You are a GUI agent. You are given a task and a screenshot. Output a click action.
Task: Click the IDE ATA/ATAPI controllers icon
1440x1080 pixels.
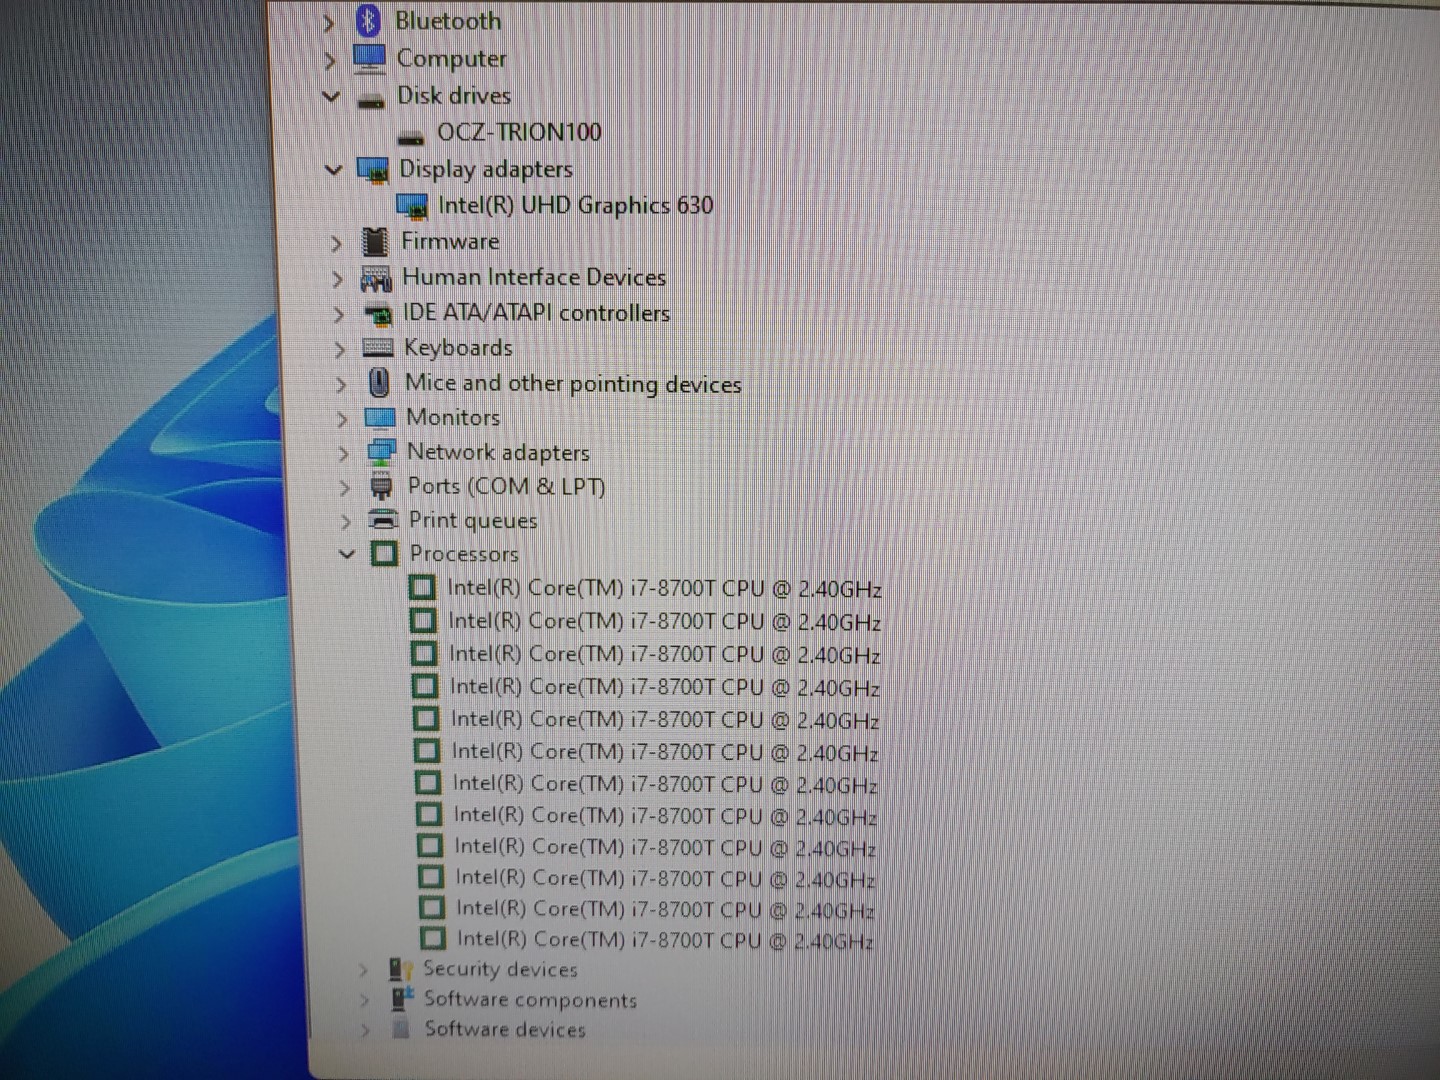378,315
